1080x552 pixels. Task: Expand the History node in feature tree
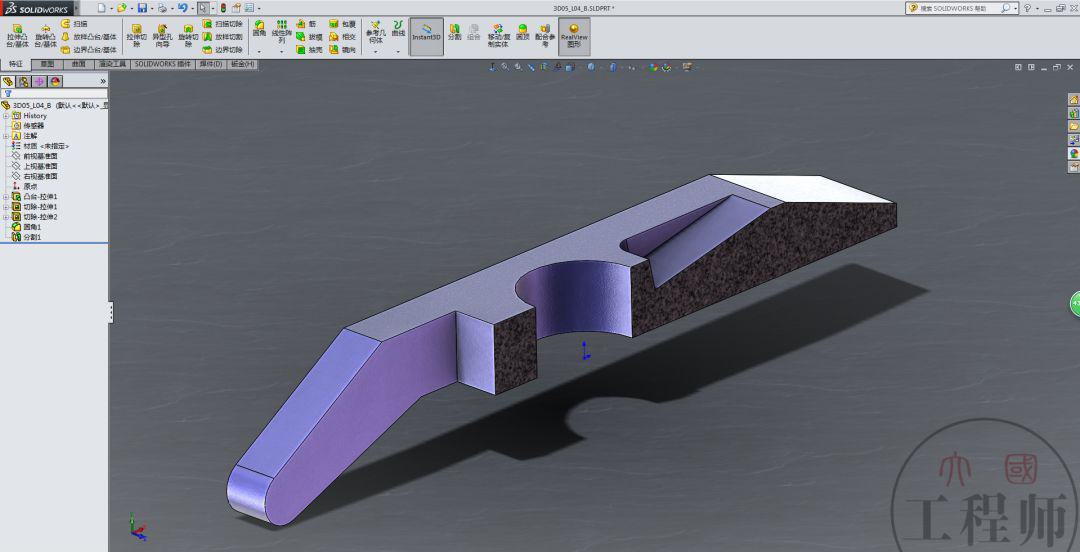click(6, 116)
